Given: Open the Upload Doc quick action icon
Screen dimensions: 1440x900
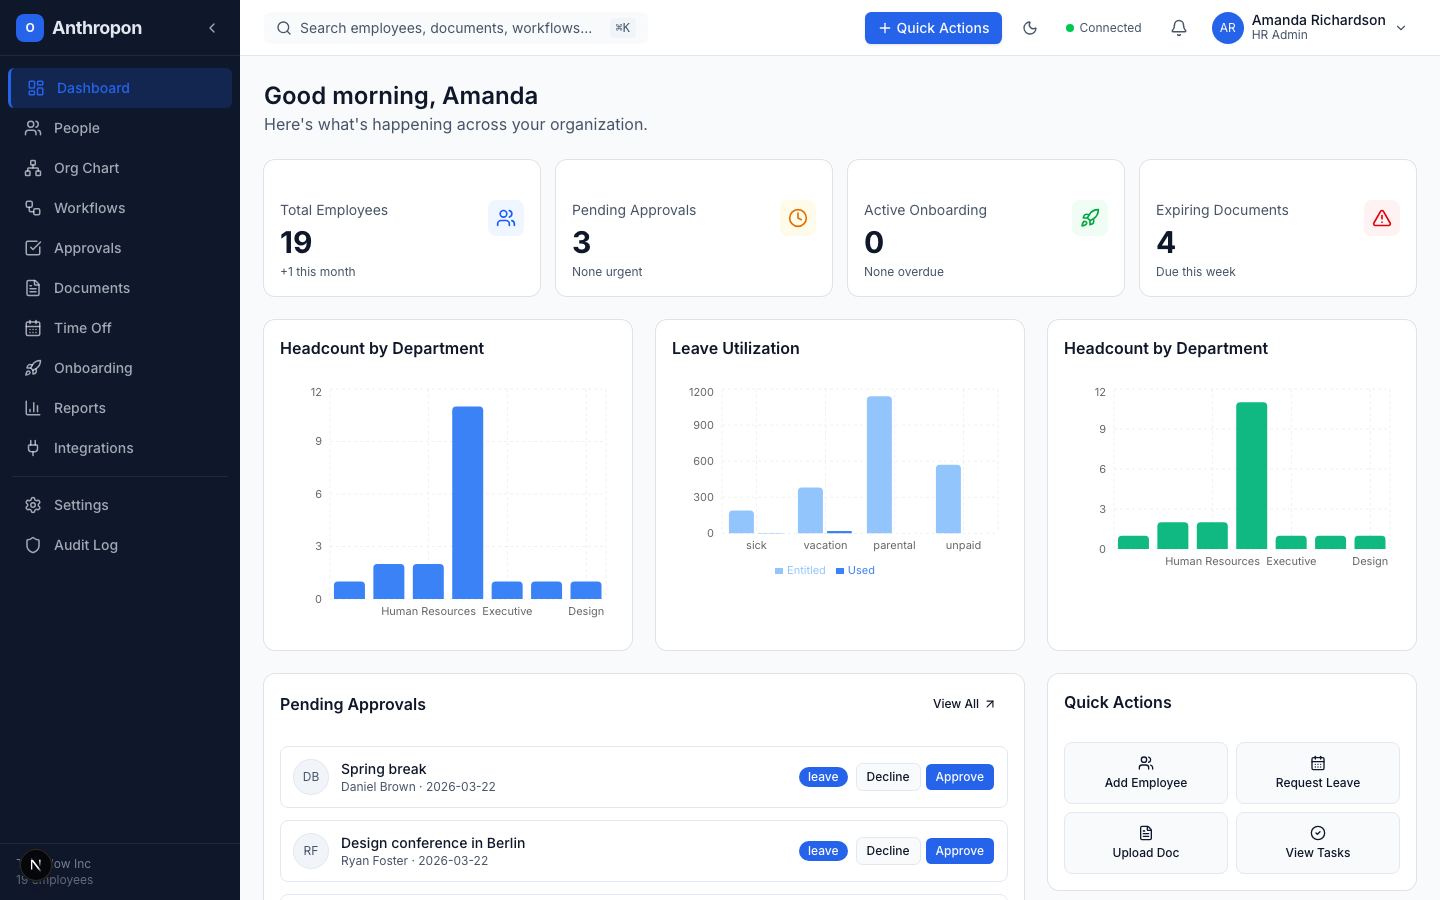Looking at the screenshot, I should point(1145,833).
